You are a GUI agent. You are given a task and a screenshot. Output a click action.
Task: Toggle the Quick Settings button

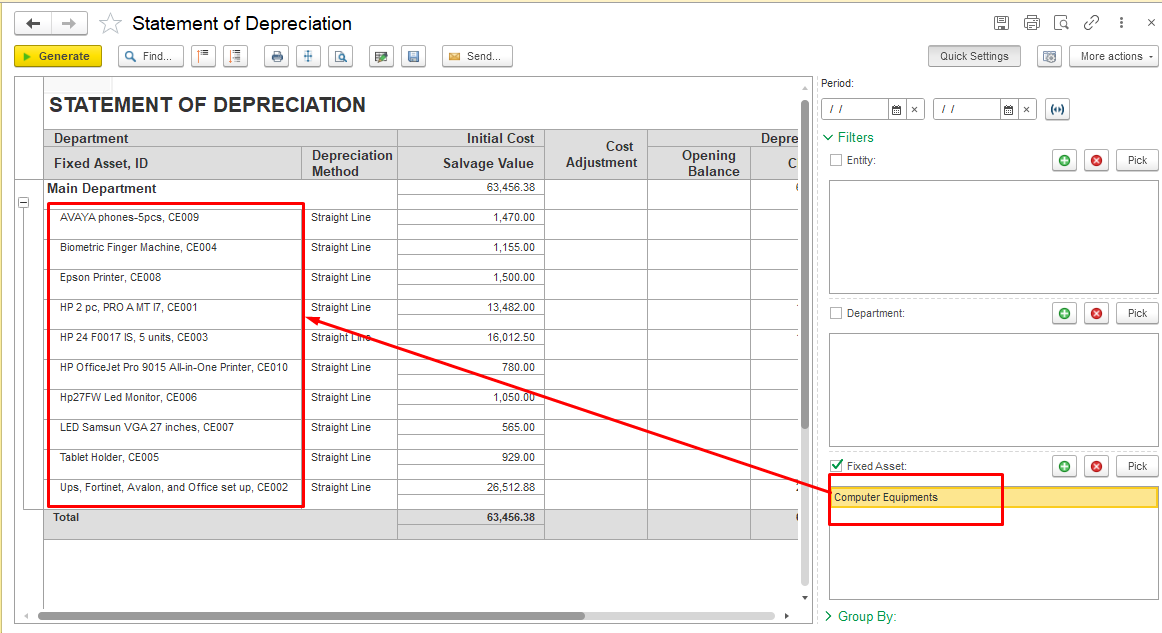coord(974,57)
